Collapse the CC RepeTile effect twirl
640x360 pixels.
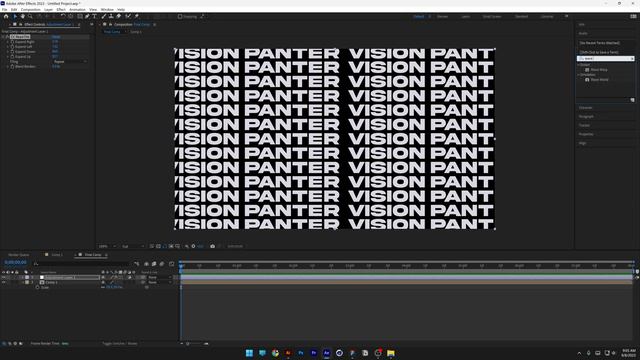[3, 37]
